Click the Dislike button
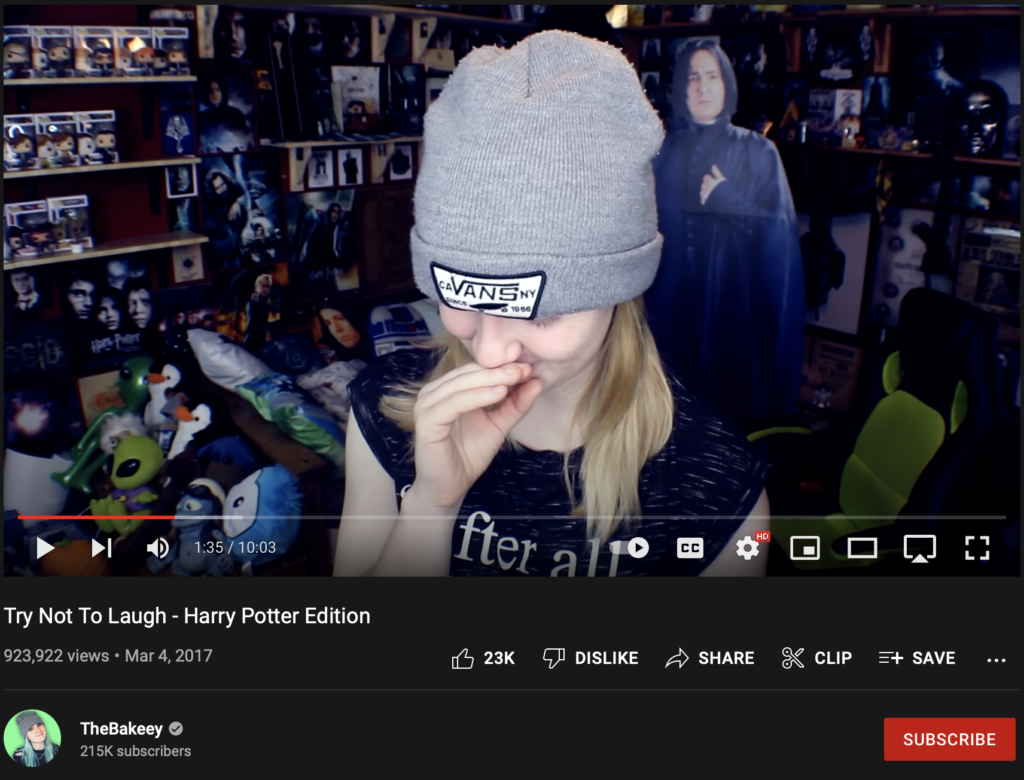The image size is (1024, 780). coord(590,658)
